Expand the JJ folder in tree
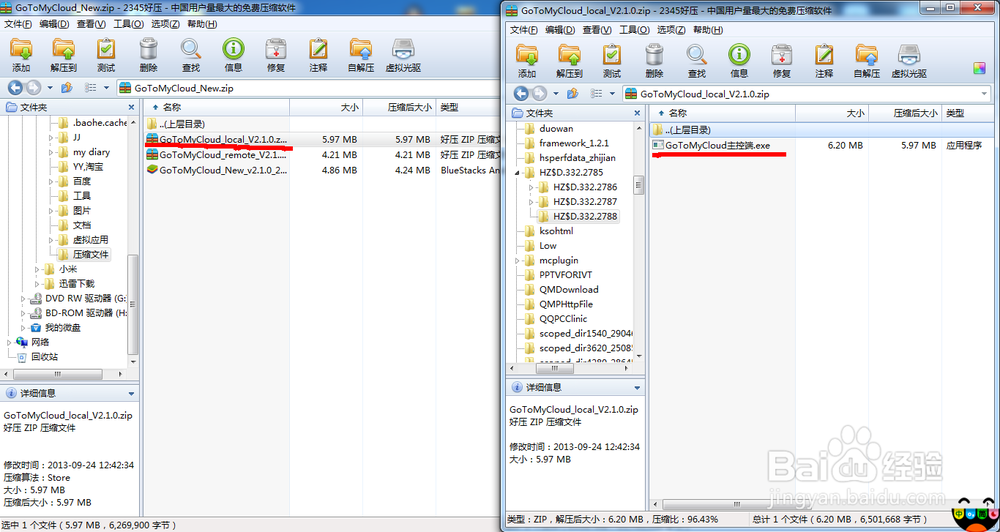This screenshot has width=1000, height=532. coord(51,137)
